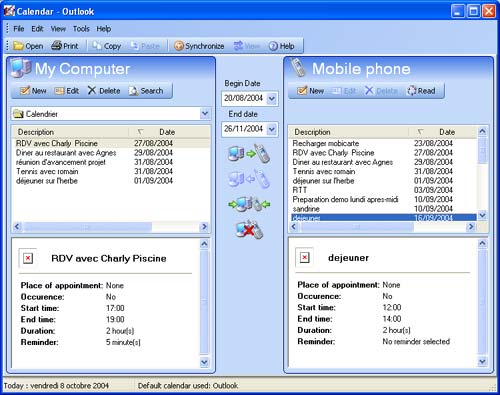Sort mobile list by Date column header
The width and height of the screenshot is (500, 395).
[447, 132]
